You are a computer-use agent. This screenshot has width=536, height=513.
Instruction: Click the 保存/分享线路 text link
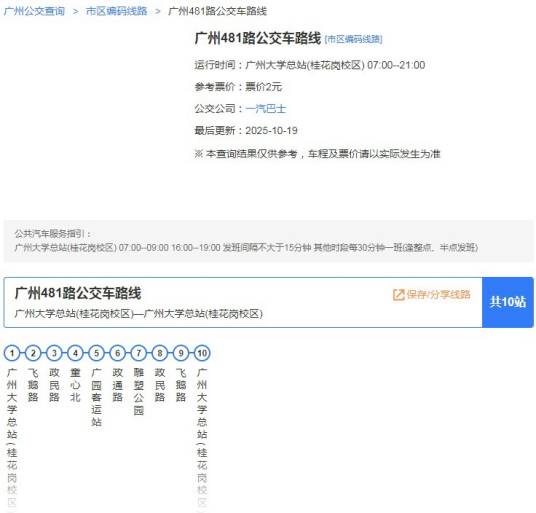(x=439, y=294)
